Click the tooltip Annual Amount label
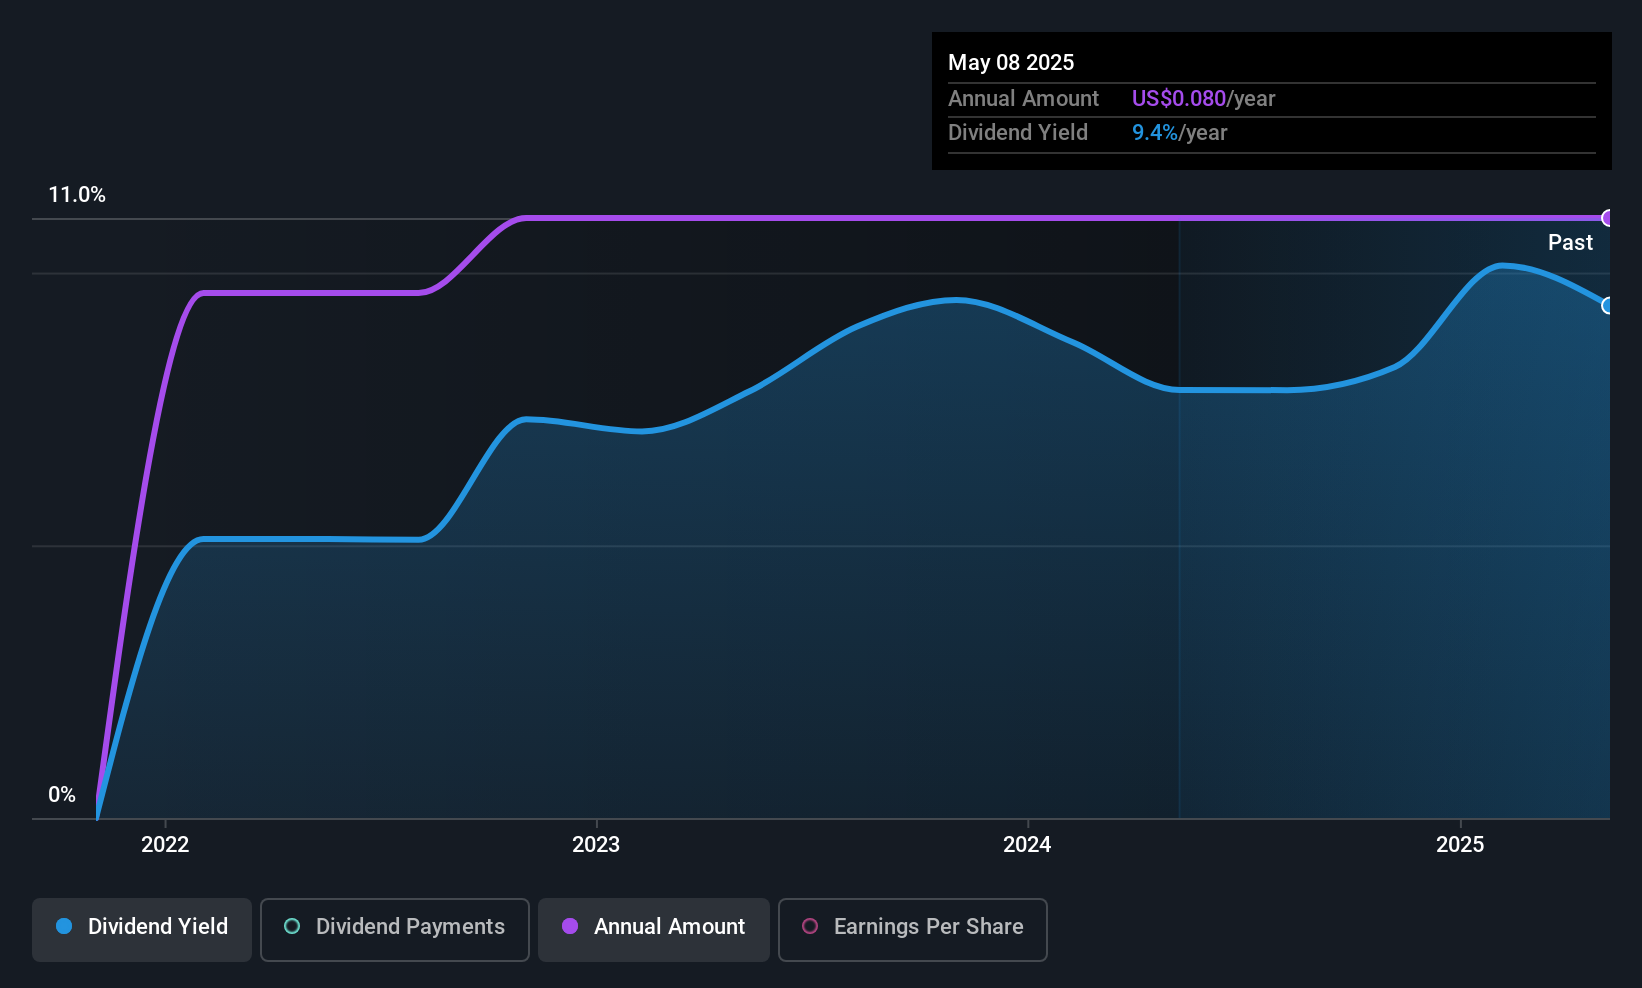This screenshot has height=988, width=1642. tap(1023, 98)
